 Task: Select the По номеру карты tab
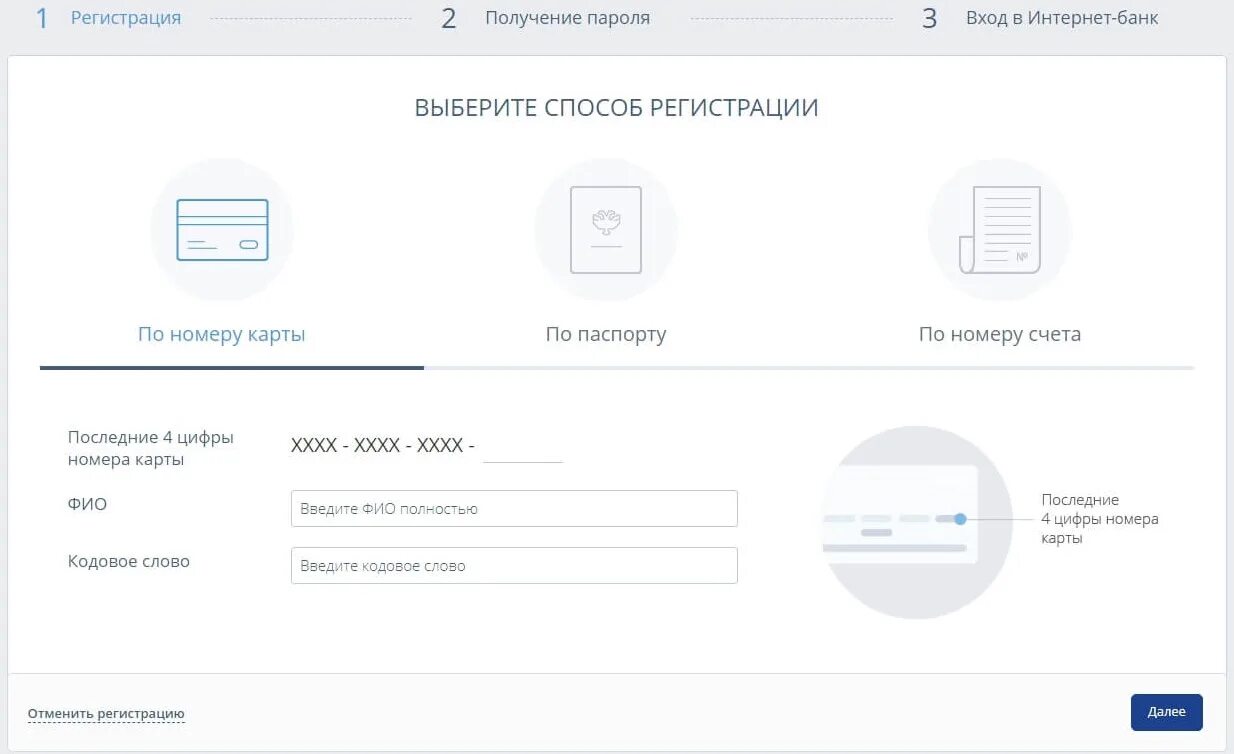(x=221, y=333)
